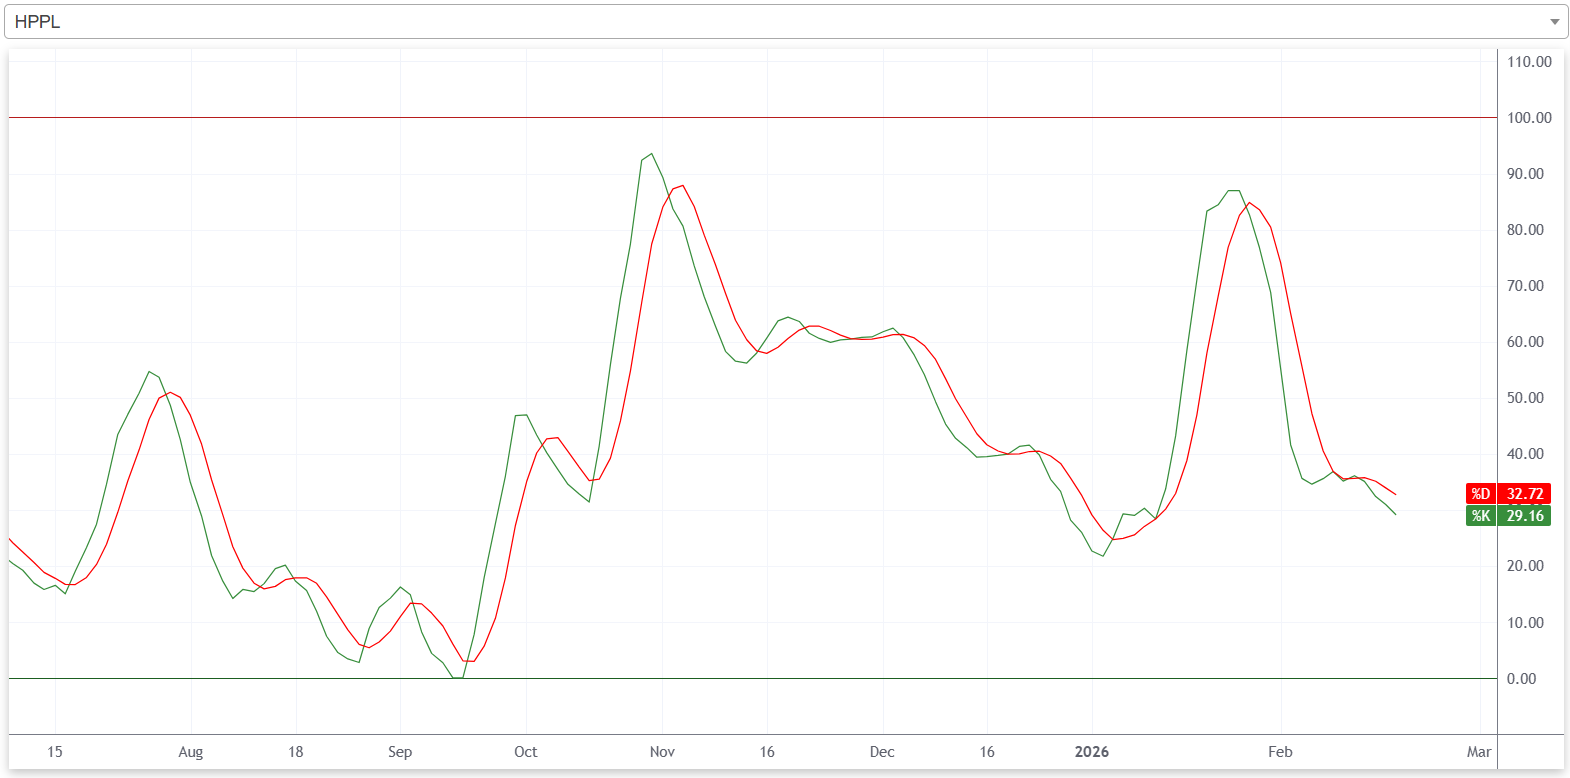Click the red %D indicator label
The image size is (1570, 778).
[1480, 494]
